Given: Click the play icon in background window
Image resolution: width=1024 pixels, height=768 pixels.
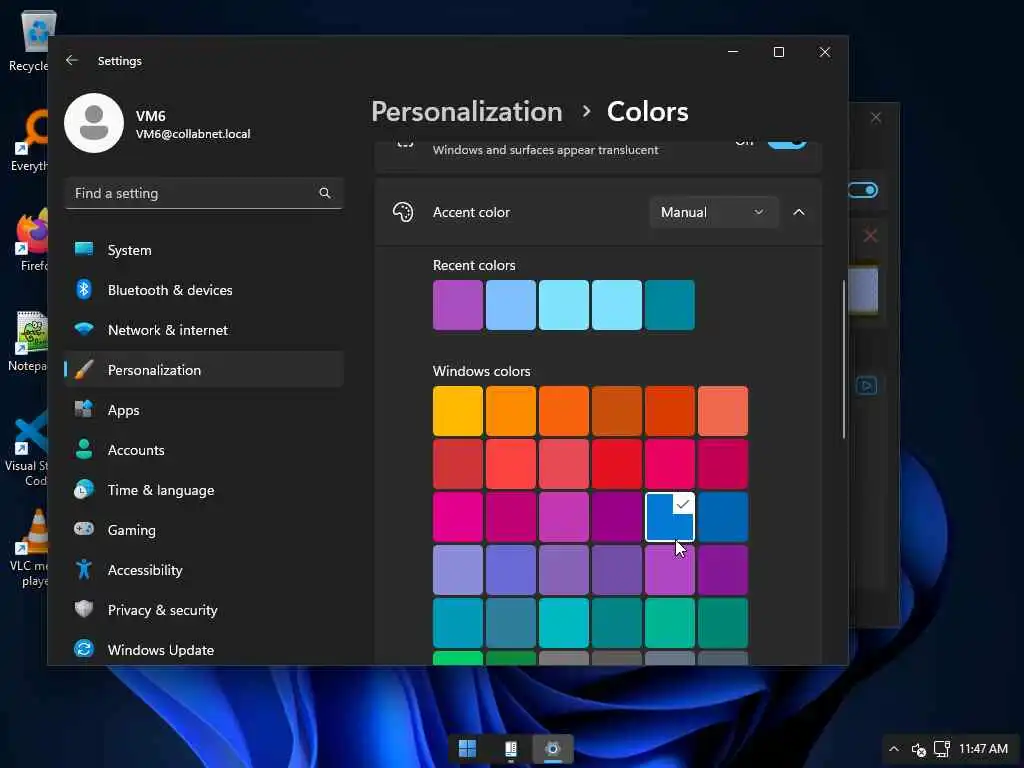Looking at the screenshot, I should click(867, 385).
